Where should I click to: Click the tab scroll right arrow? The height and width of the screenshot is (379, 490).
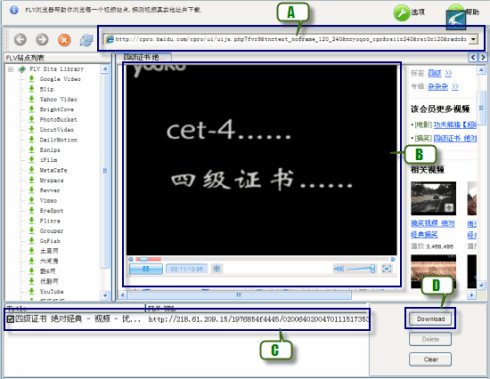click(483, 57)
